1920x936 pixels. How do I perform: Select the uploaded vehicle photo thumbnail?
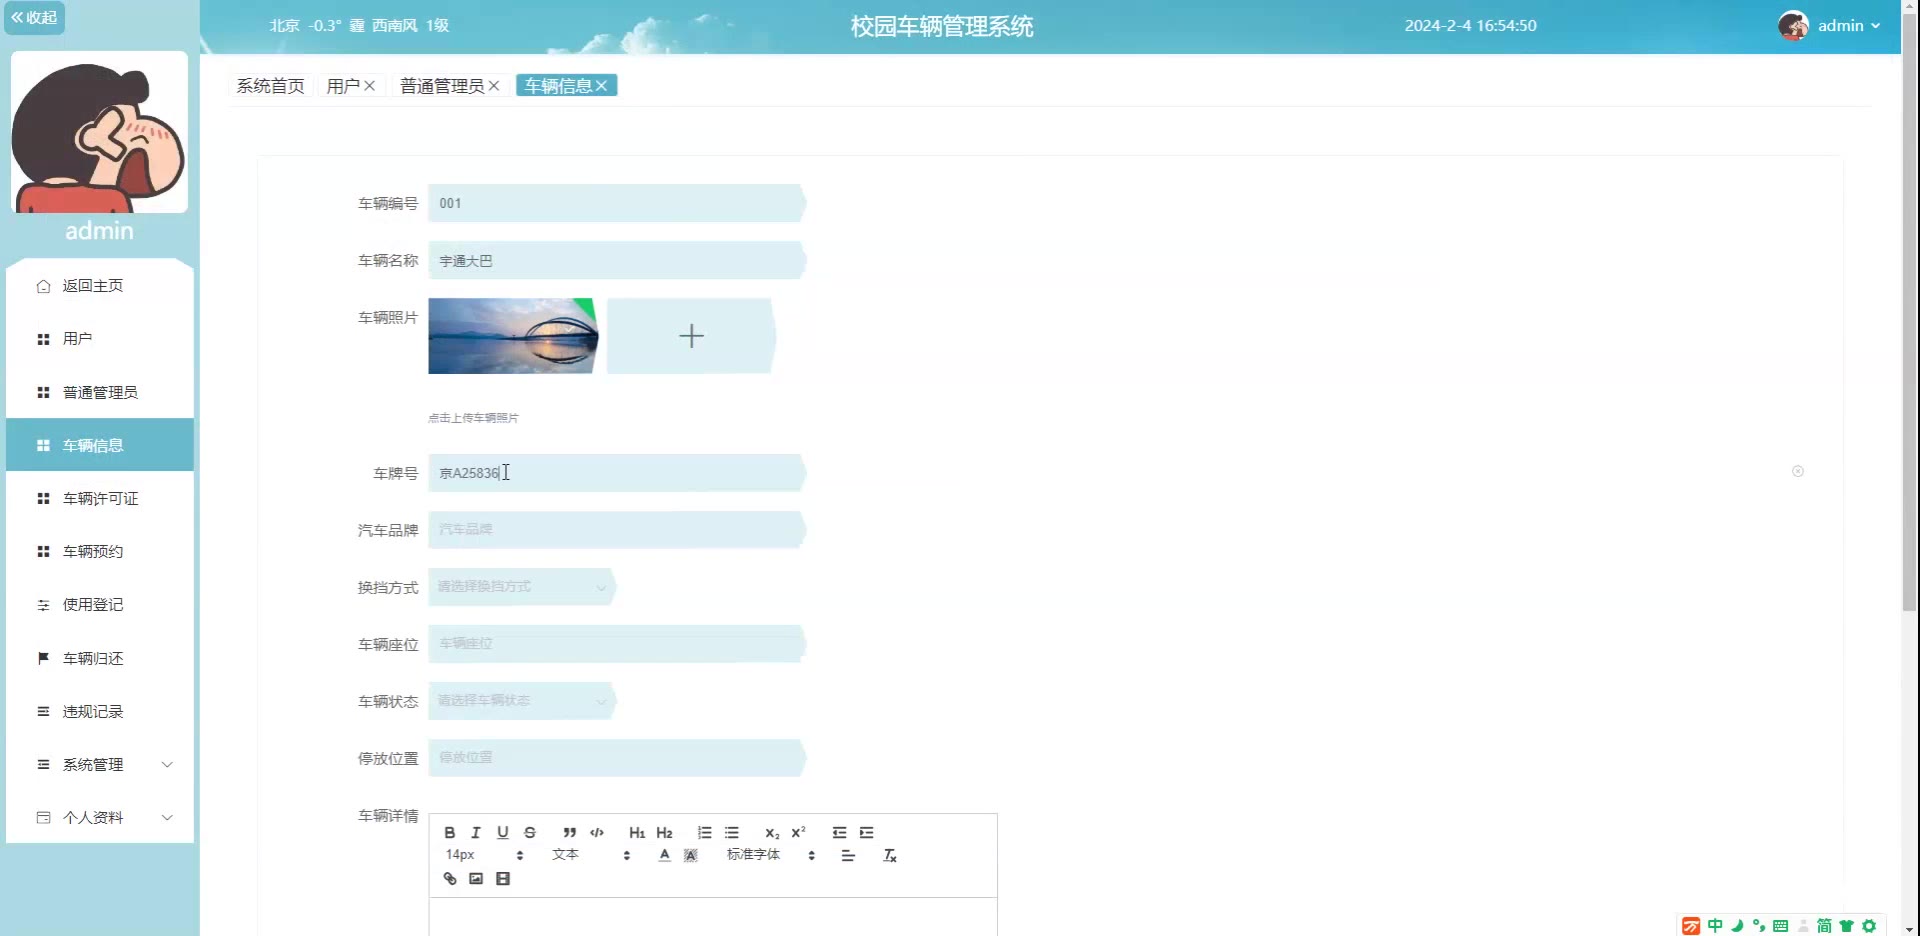(513, 336)
